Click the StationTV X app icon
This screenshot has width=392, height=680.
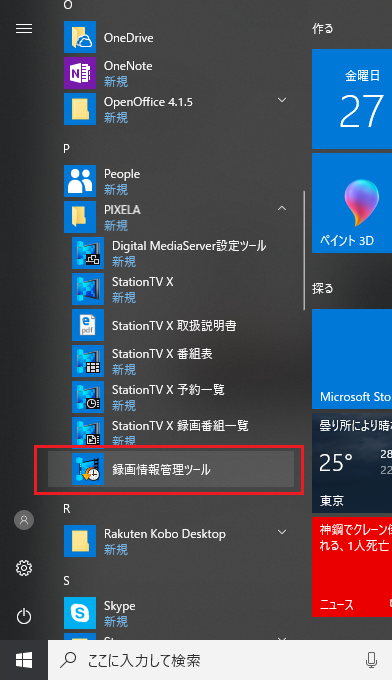[x=88, y=289]
